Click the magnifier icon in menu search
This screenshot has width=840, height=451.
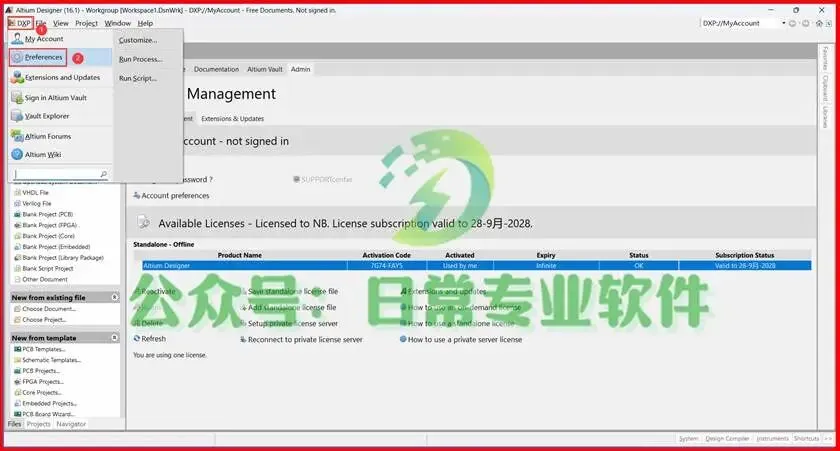(103, 174)
